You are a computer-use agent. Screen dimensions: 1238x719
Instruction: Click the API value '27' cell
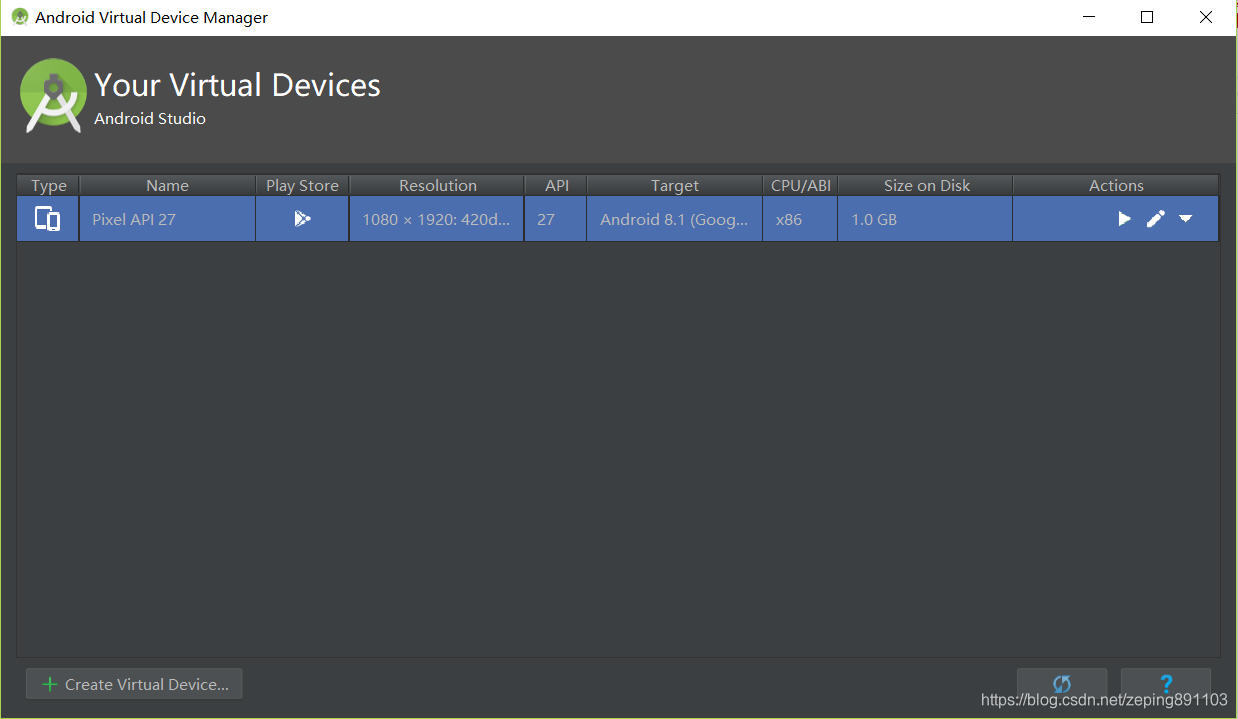(x=556, y=219)
